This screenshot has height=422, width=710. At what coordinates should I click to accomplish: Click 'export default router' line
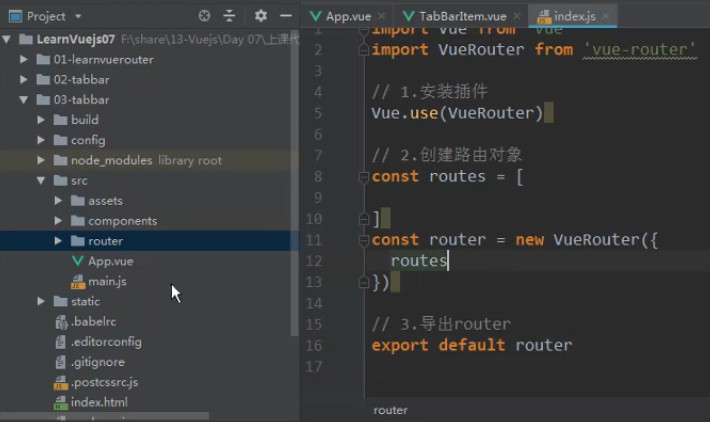coord(472,345)
